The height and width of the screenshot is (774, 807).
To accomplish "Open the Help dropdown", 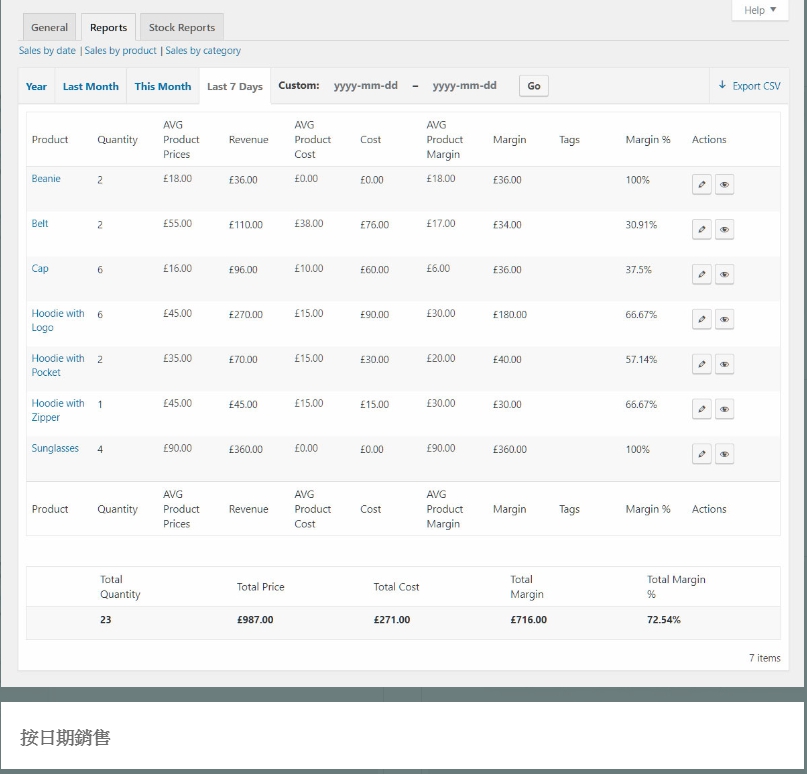I will tap(760, 10).
